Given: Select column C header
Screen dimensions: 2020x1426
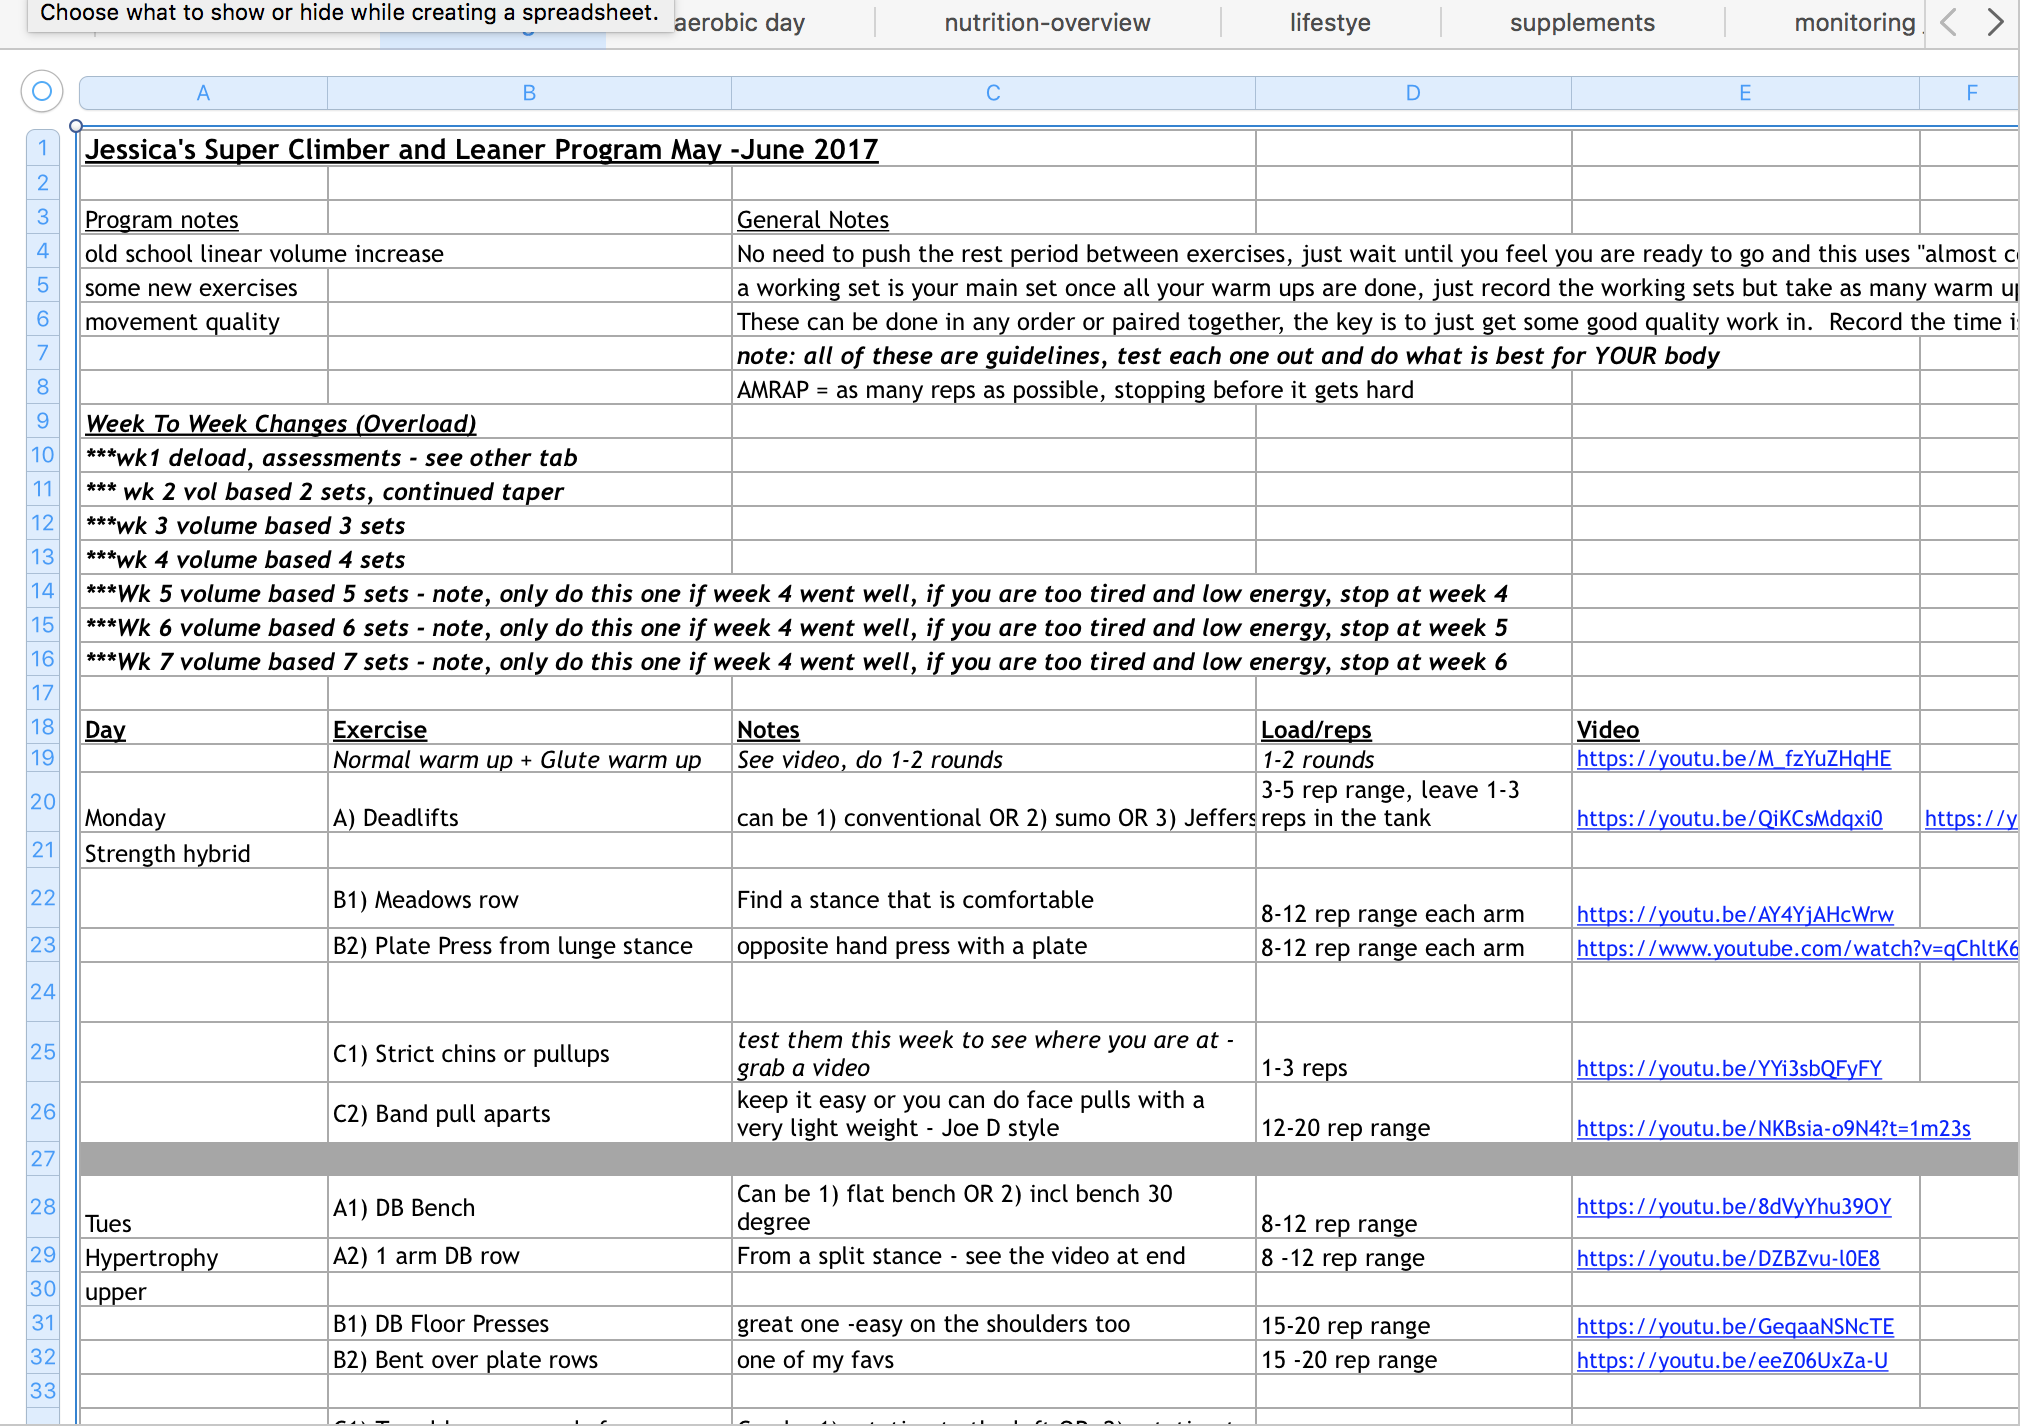Looking at the screenshot, I should coord(993,93).
